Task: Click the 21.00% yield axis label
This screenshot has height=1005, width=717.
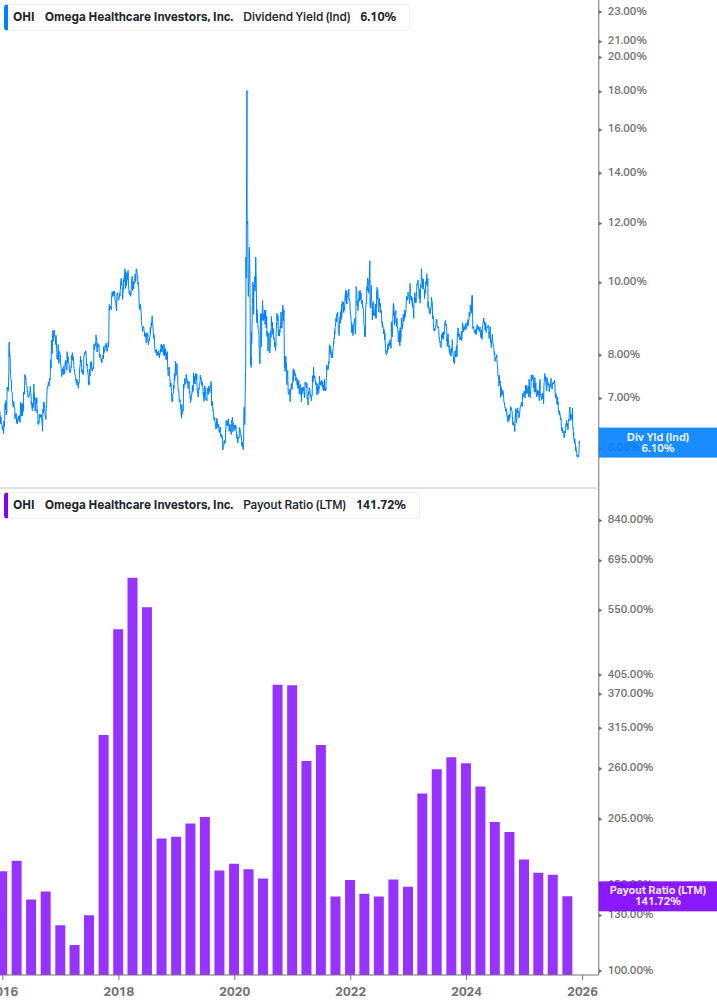Action: 627,40
